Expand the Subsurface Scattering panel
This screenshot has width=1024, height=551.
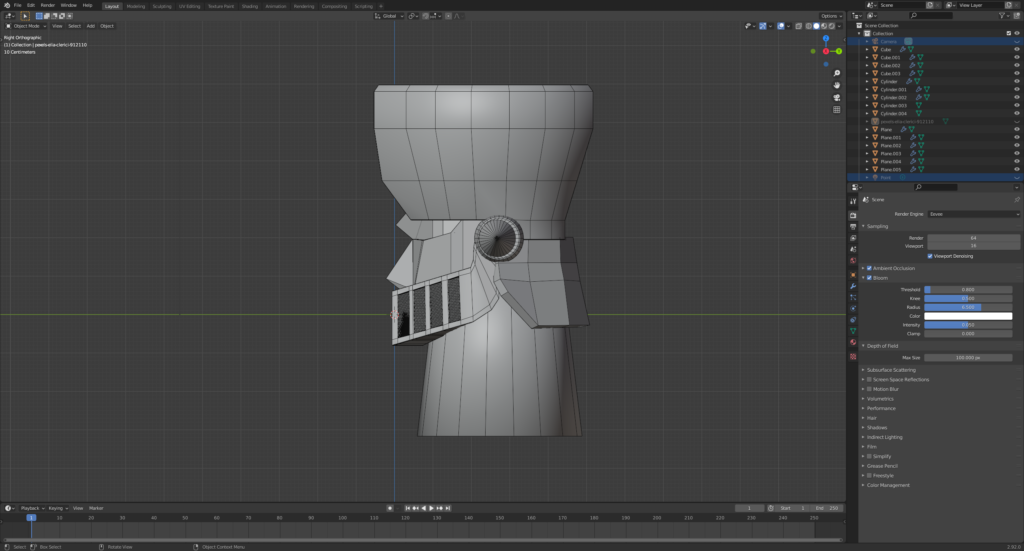tap(890, 370)
